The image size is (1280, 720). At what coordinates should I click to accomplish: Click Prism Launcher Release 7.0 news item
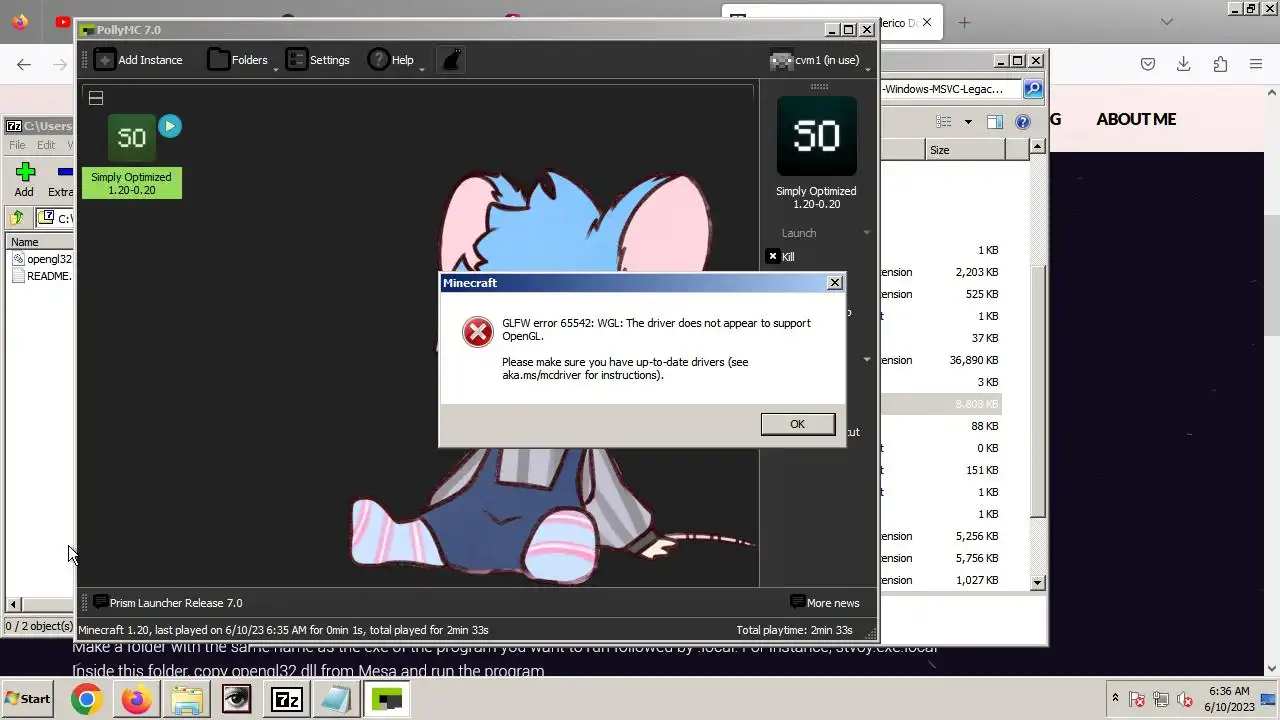click(x=167, y=603)
